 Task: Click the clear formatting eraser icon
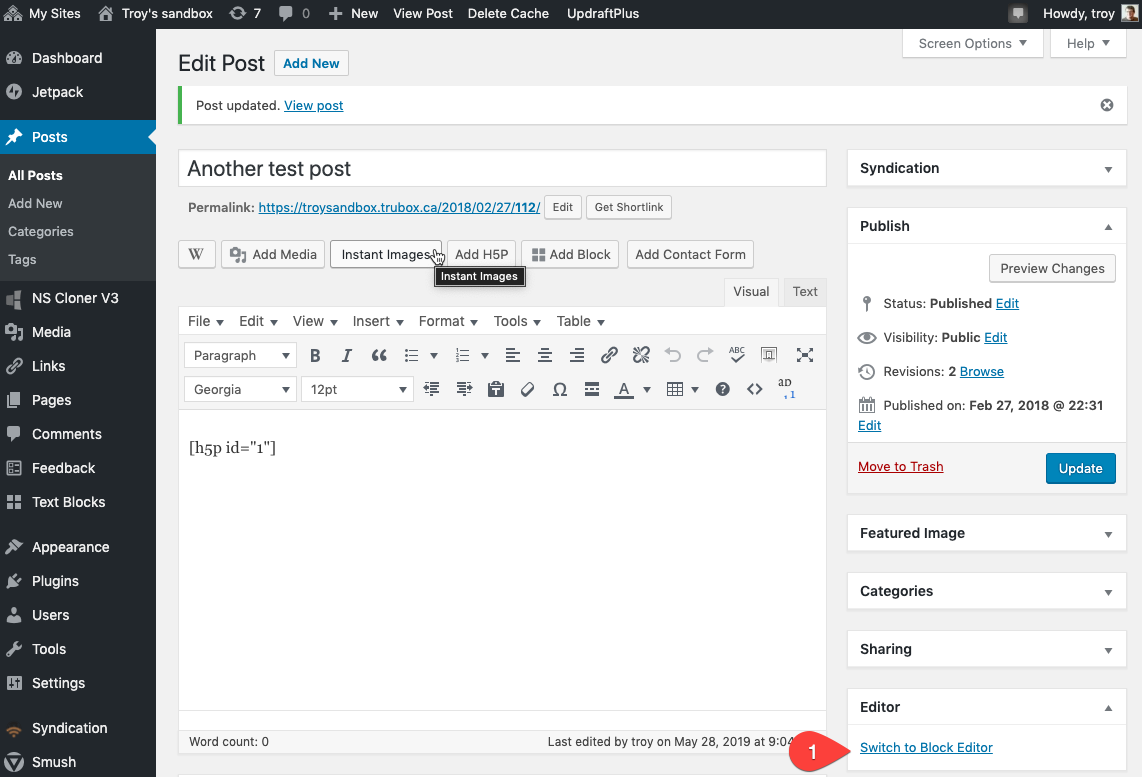pos(528,389)
